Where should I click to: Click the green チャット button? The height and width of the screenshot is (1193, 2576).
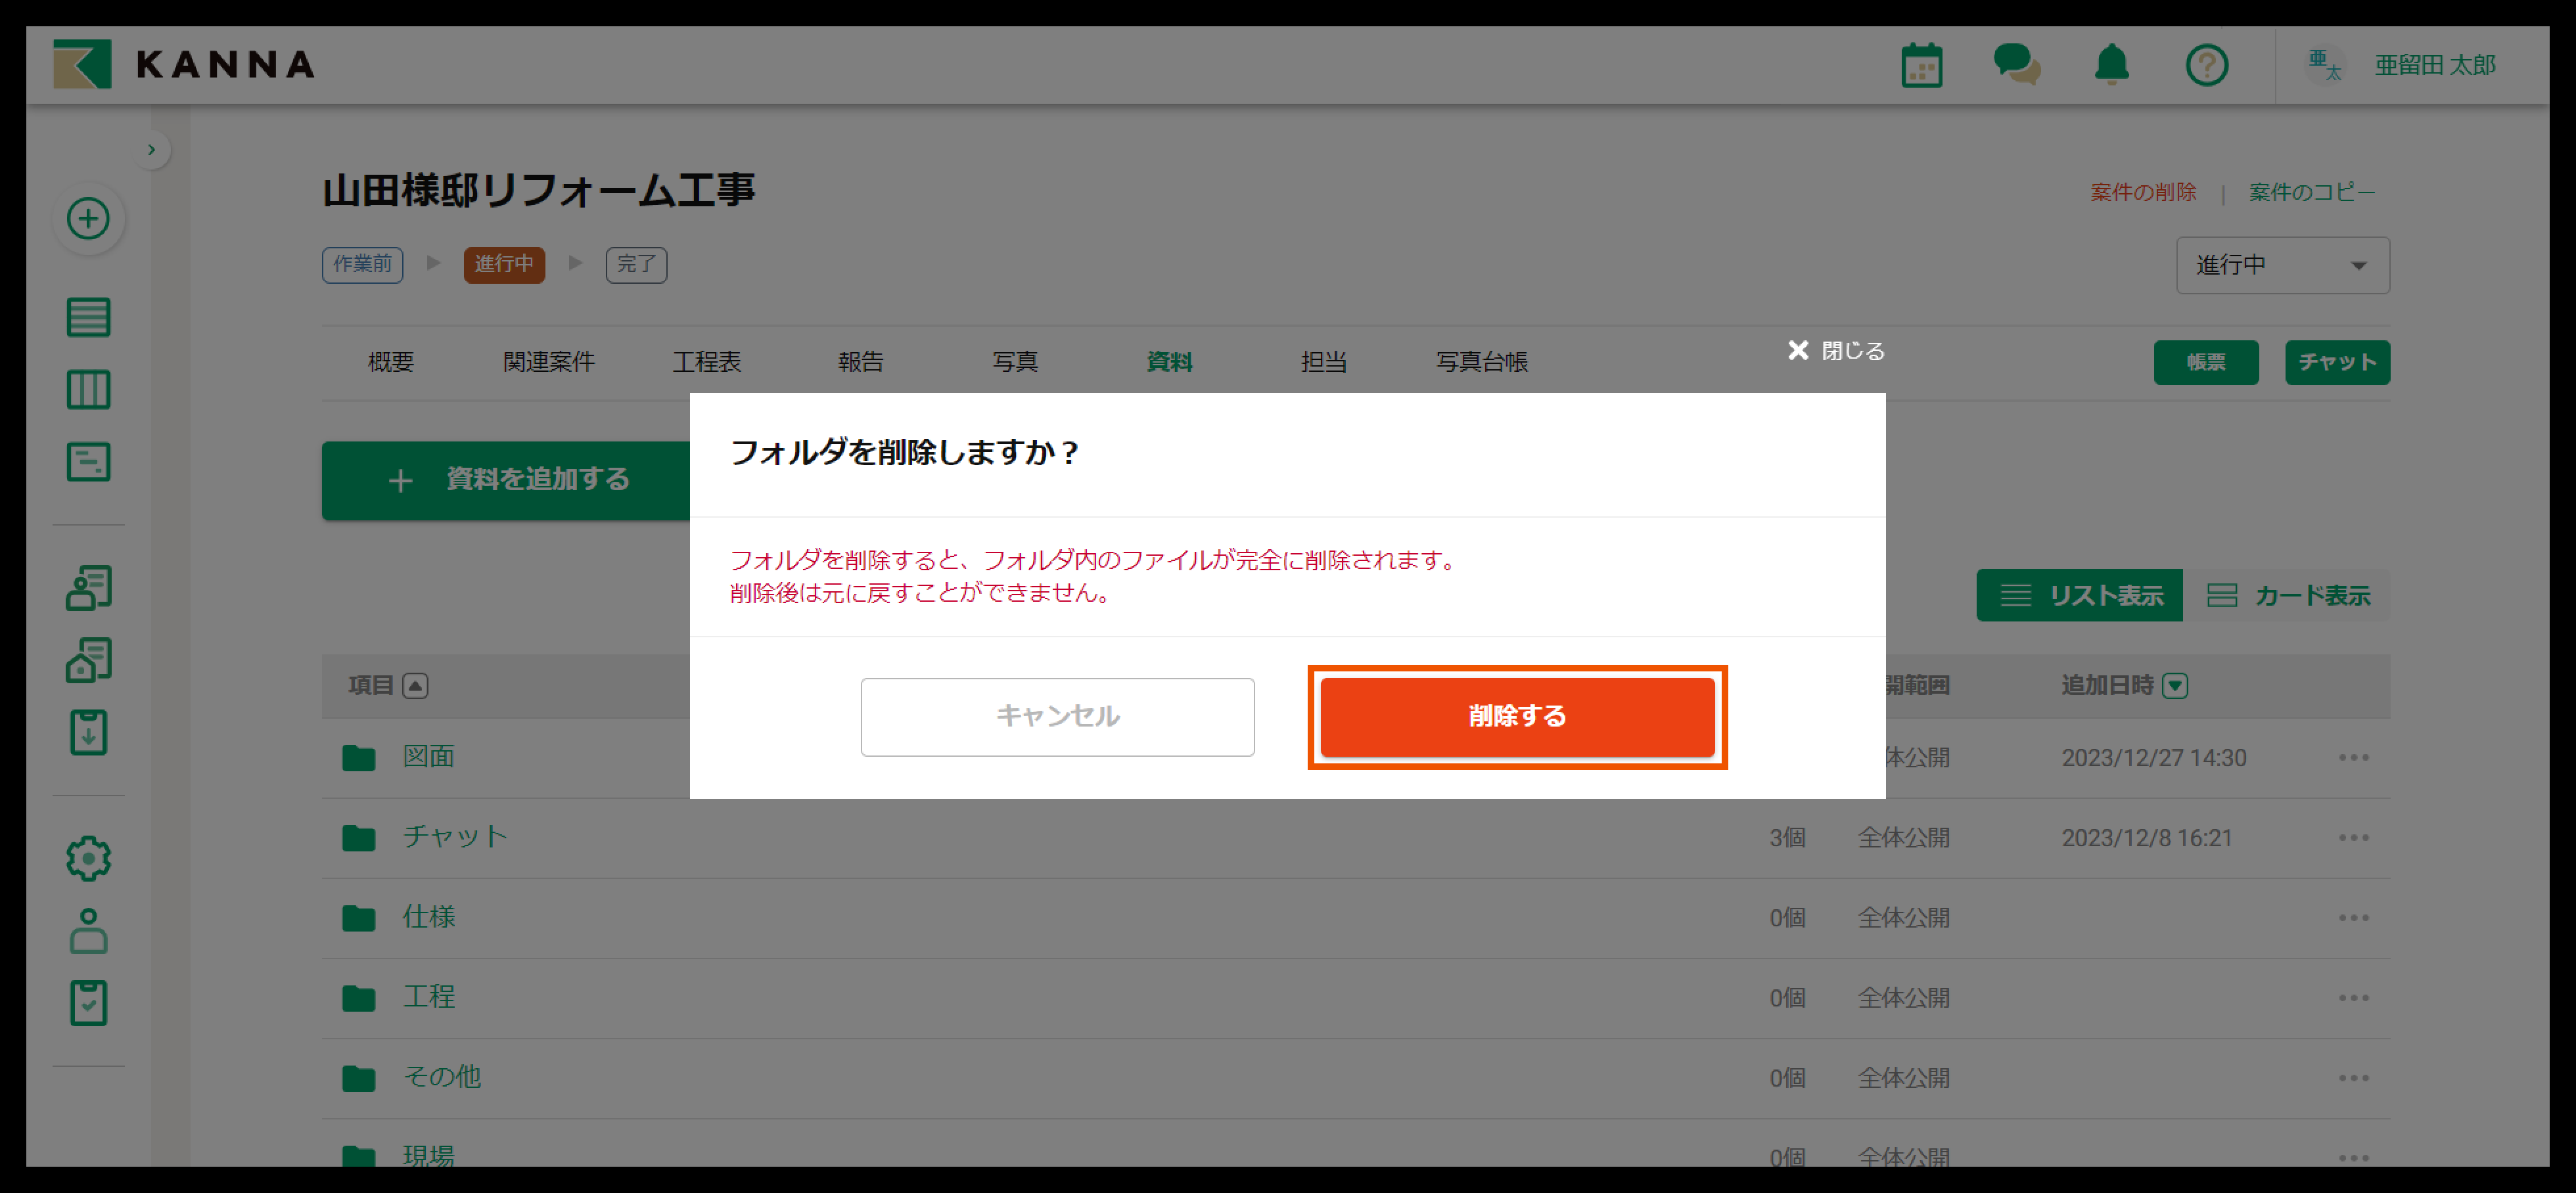click(x=2337, y=362)
